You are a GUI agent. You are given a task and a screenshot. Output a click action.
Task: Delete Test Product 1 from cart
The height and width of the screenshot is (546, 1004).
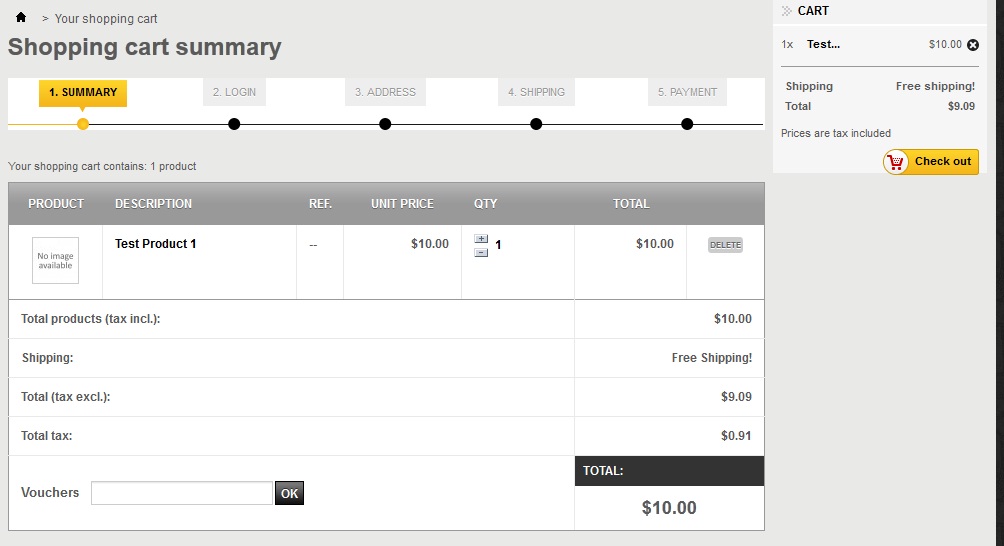point(725,245)
